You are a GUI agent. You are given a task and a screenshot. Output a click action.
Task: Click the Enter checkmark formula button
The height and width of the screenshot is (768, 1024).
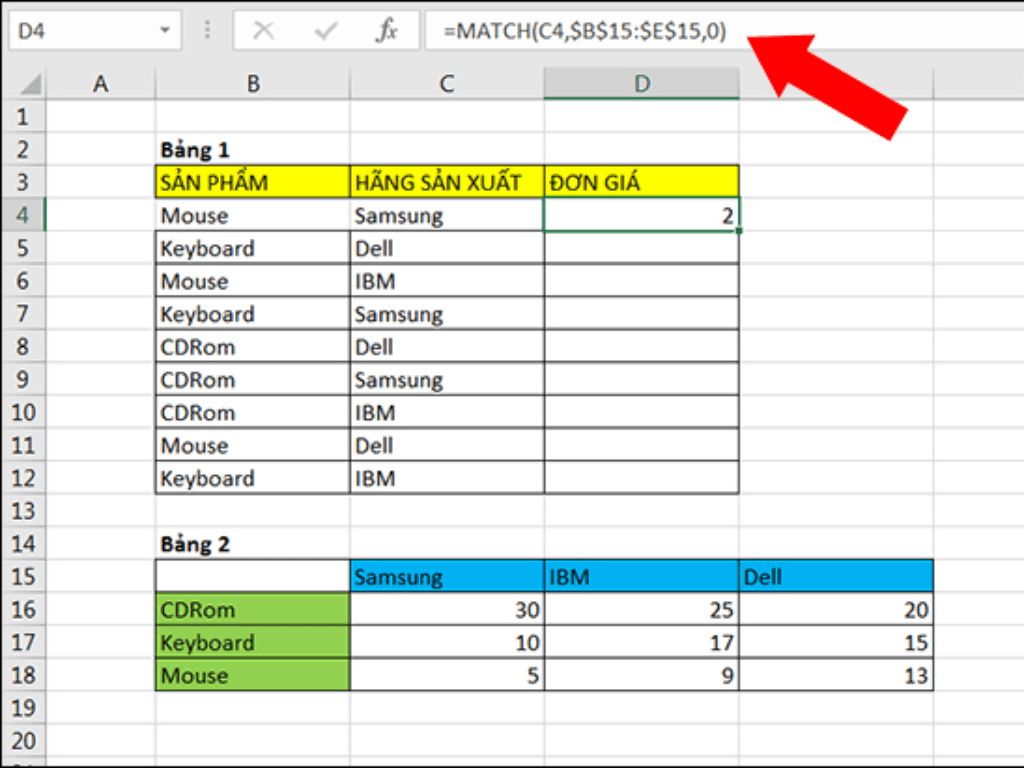[325, 31]
